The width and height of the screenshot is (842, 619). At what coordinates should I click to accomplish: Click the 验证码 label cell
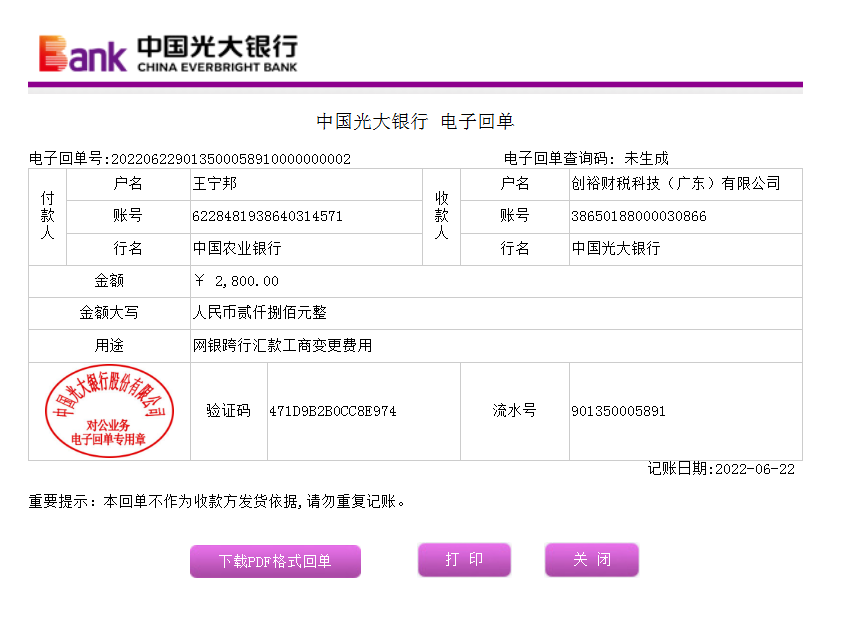(x=229, y=411)
